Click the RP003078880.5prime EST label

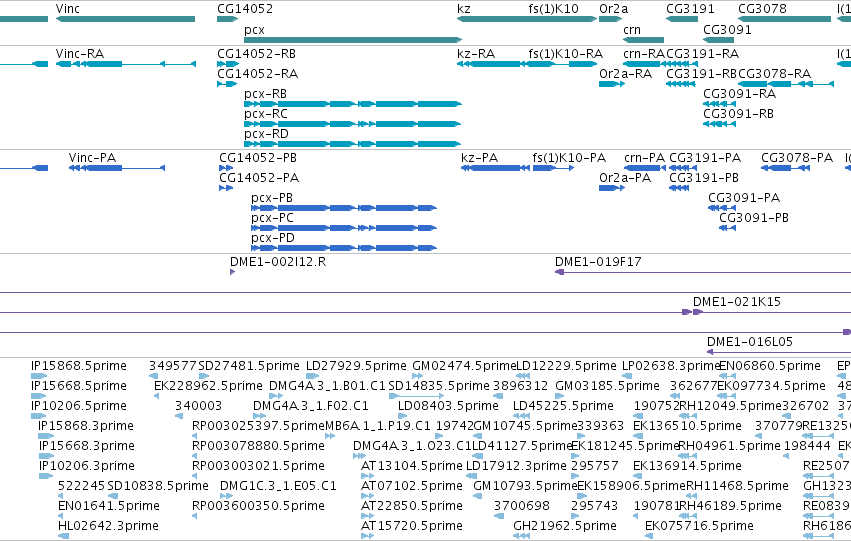tap(258, 445)
